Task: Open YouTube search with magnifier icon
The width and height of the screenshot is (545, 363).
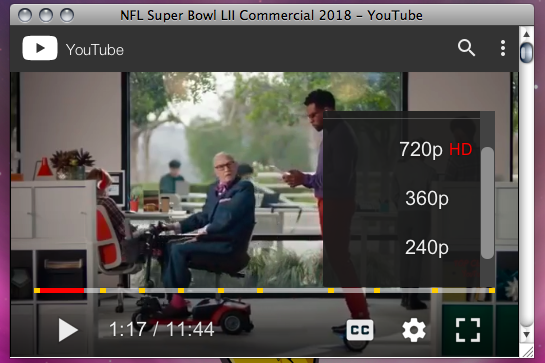Action: coord(466,48)
